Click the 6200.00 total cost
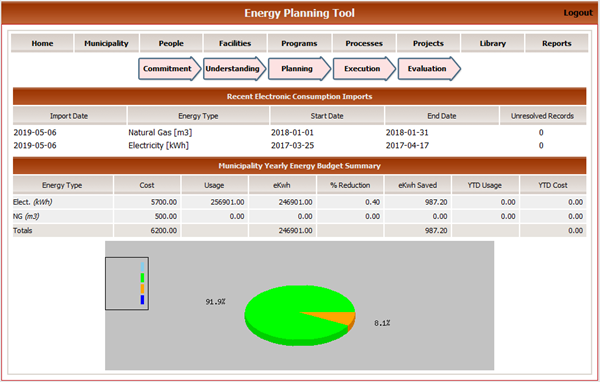 (164, 230)
